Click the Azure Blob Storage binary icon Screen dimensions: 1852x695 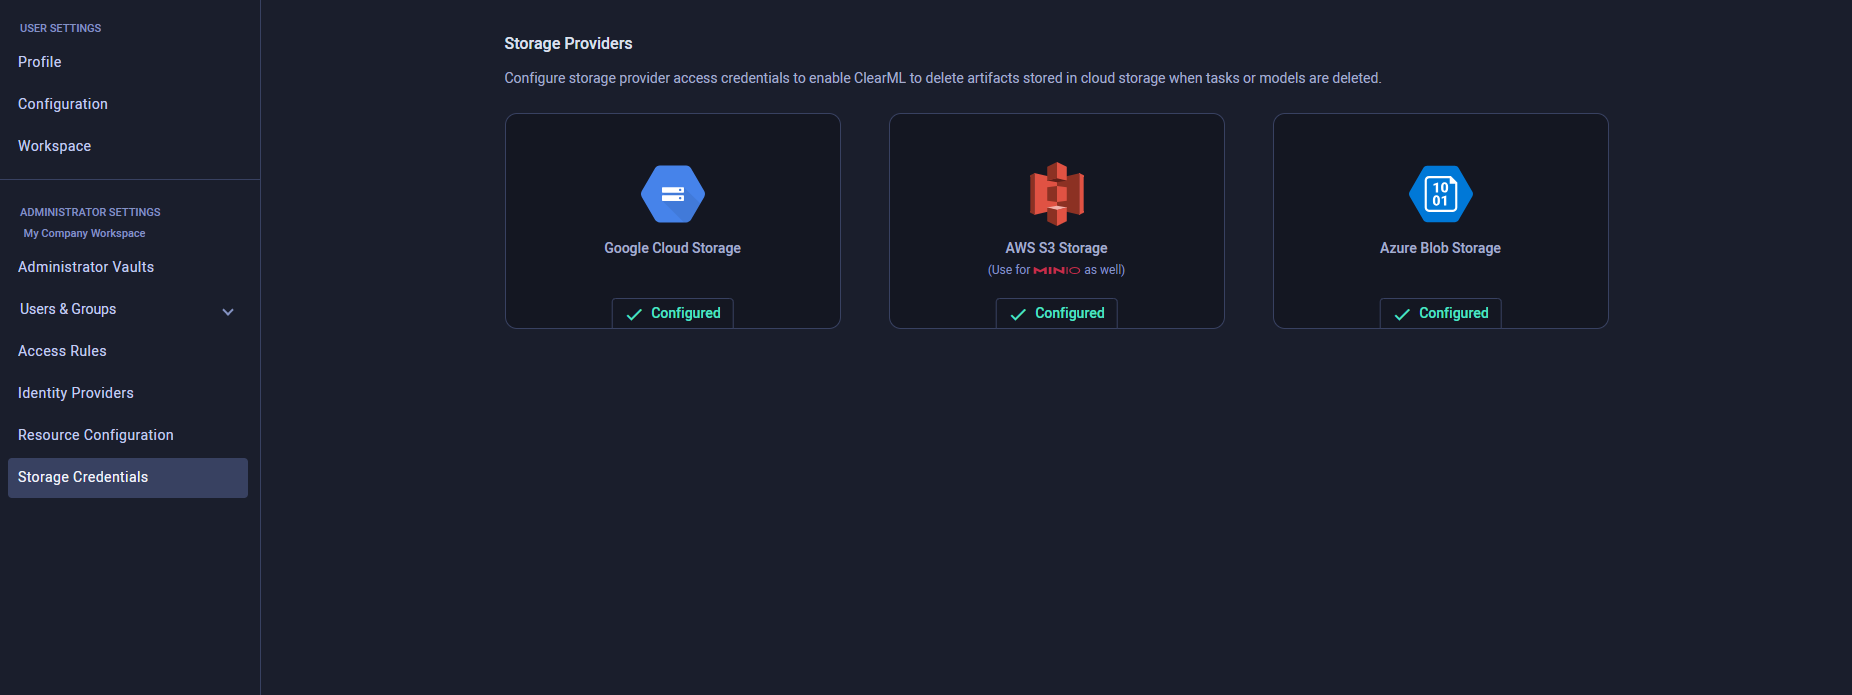1440,194
